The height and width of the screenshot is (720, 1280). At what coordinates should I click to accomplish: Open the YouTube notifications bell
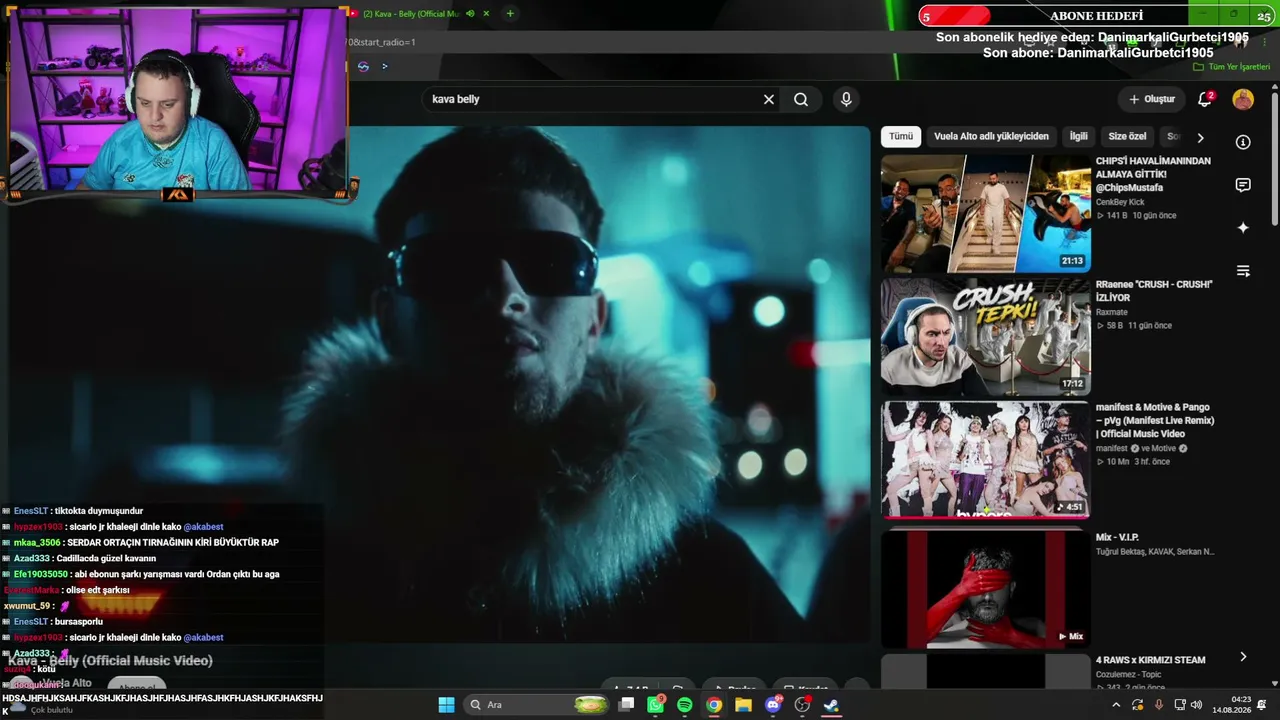point(1206,99)
